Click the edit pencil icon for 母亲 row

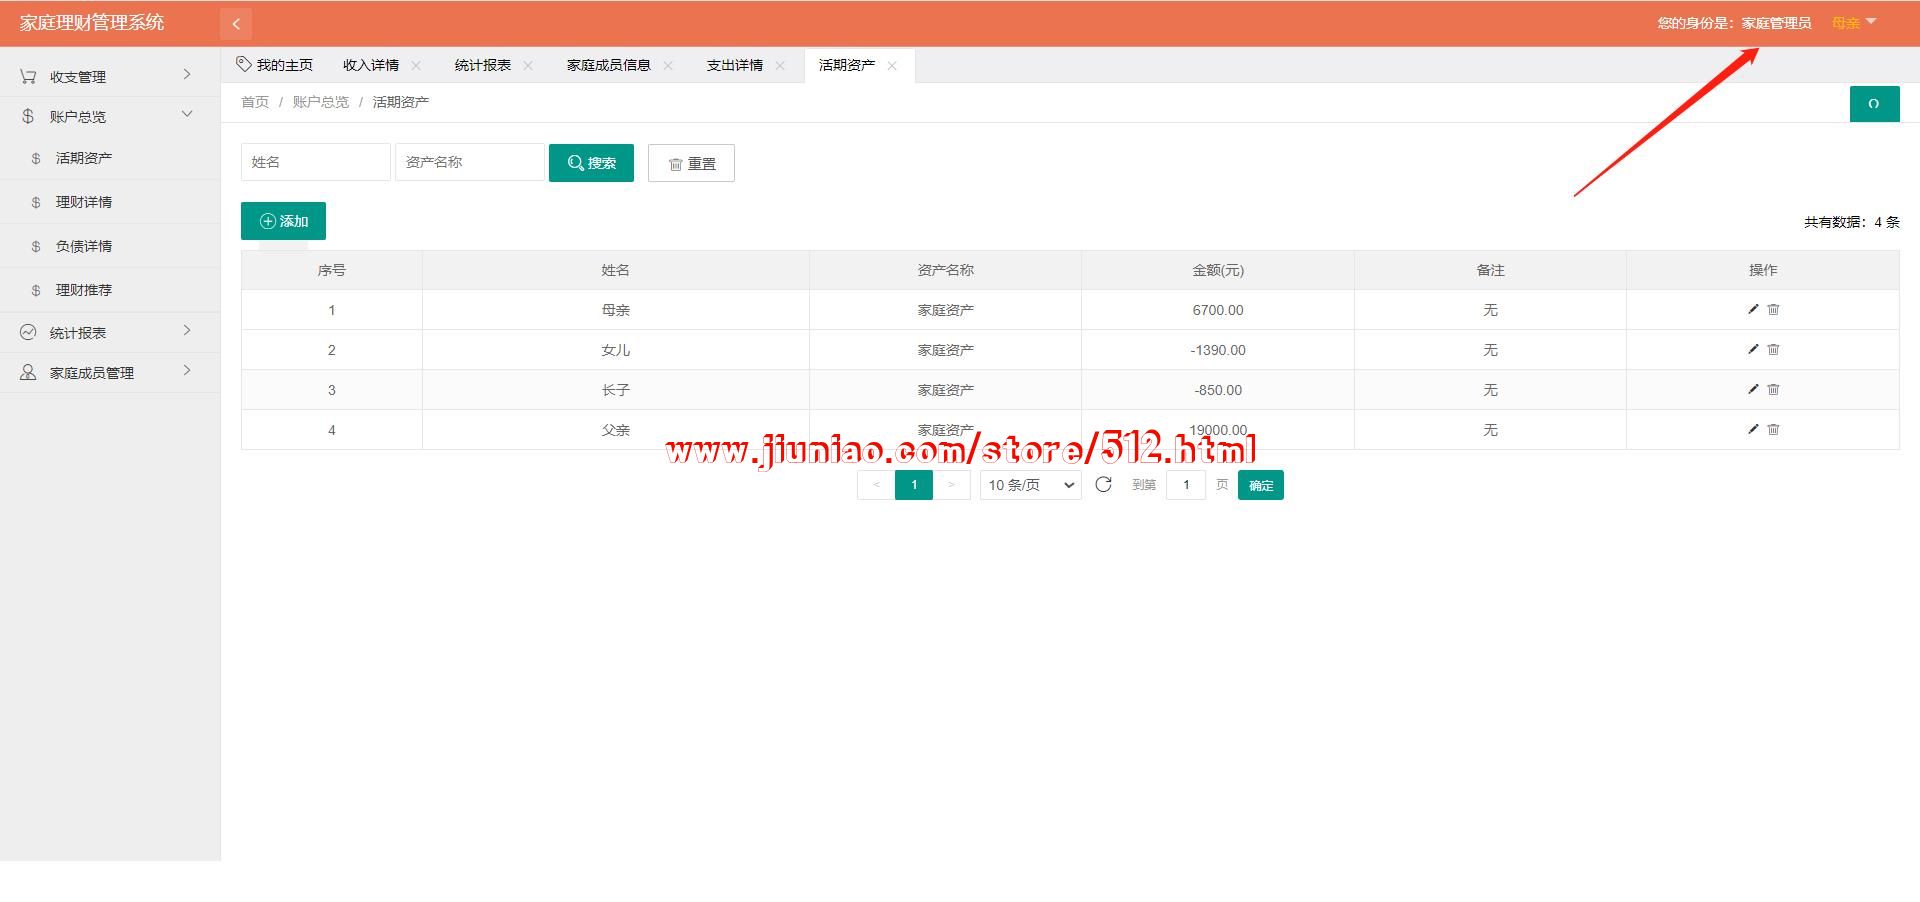click(1752, 309)
